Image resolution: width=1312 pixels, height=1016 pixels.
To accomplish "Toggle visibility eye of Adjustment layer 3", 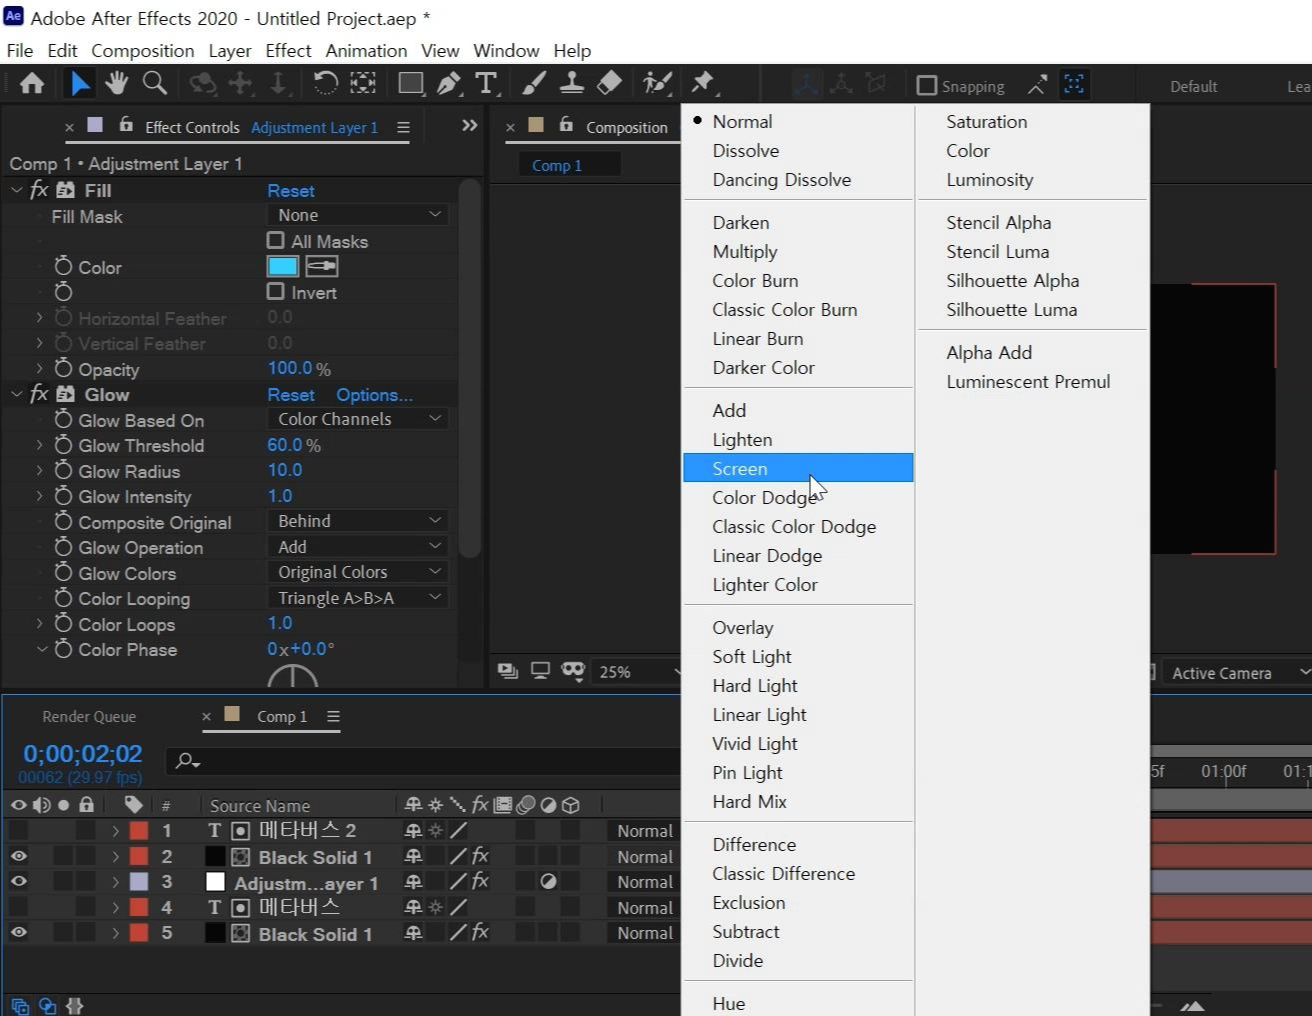I will 19,881.
